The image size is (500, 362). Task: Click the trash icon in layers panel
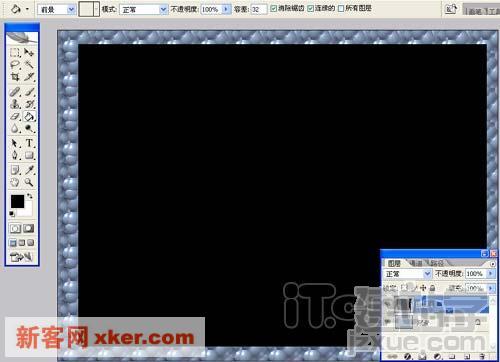(x=482, y=356)
